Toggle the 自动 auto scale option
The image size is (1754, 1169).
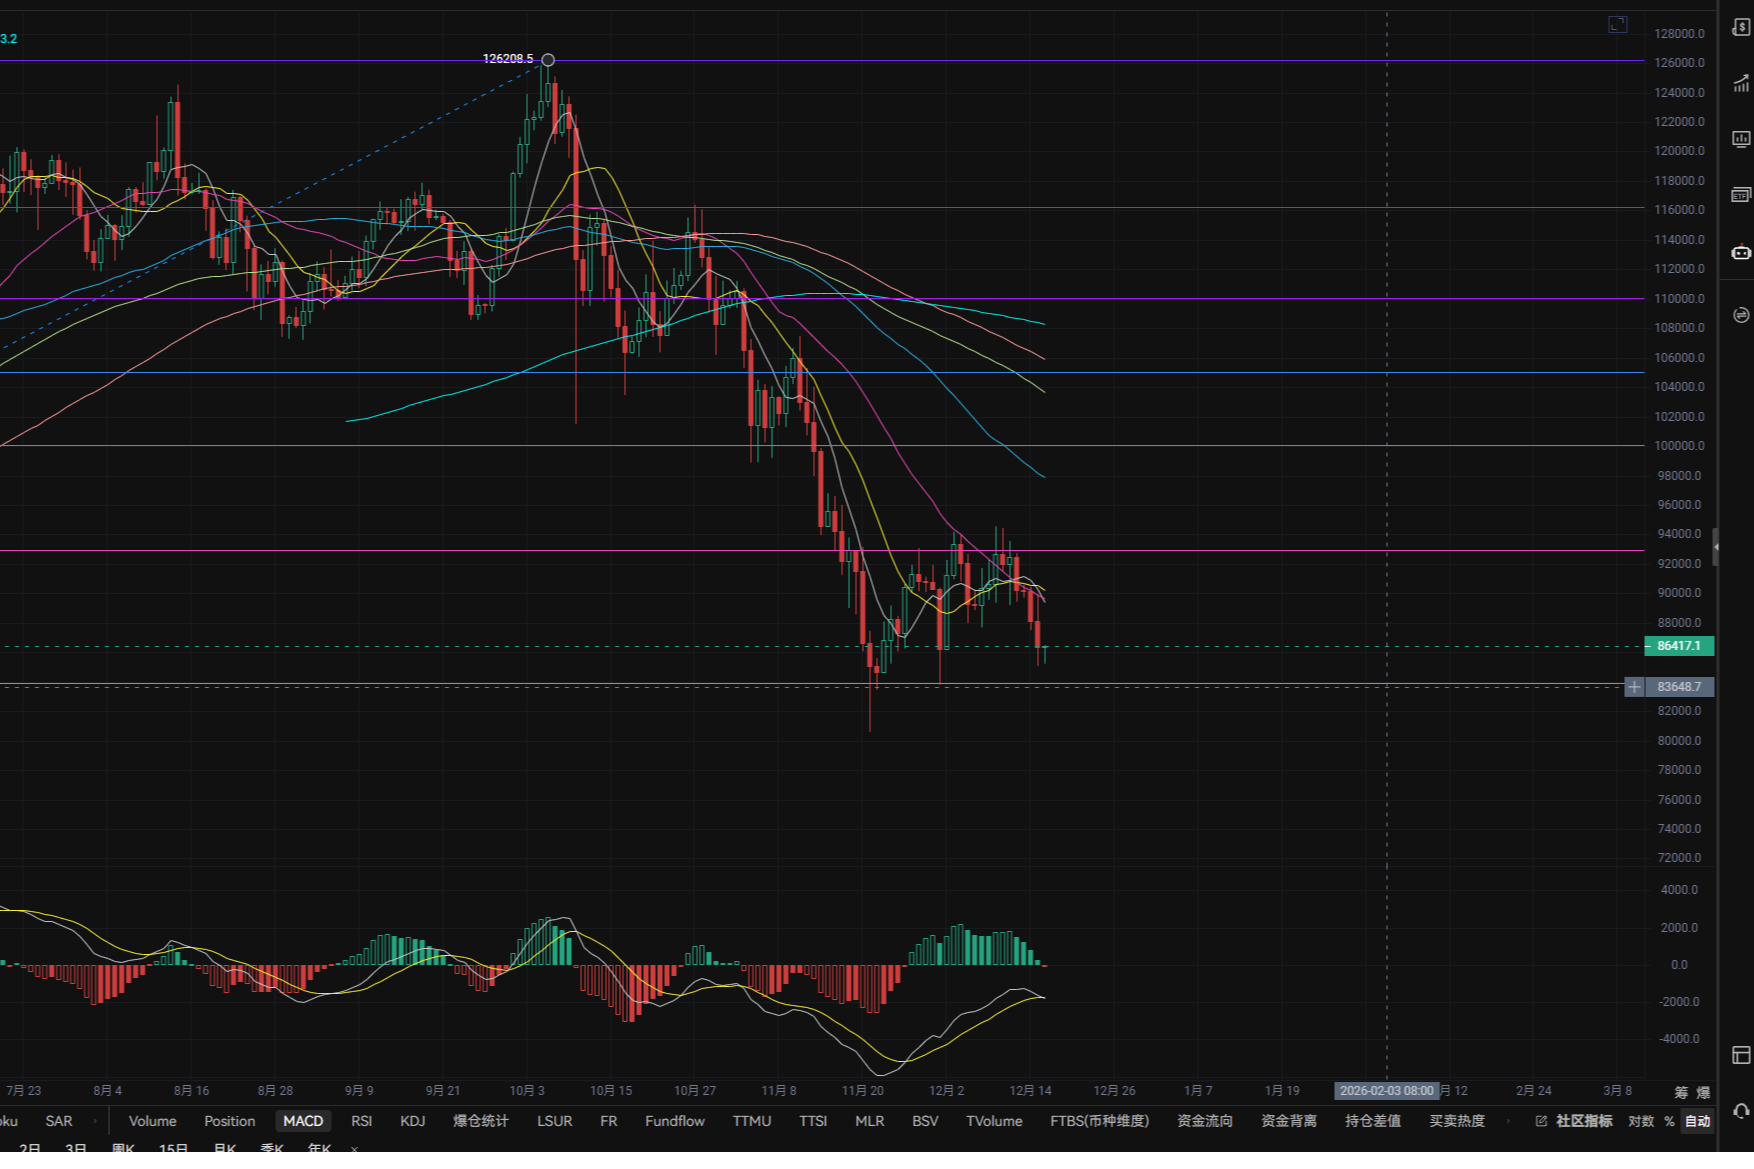tap(1697, 1121)
